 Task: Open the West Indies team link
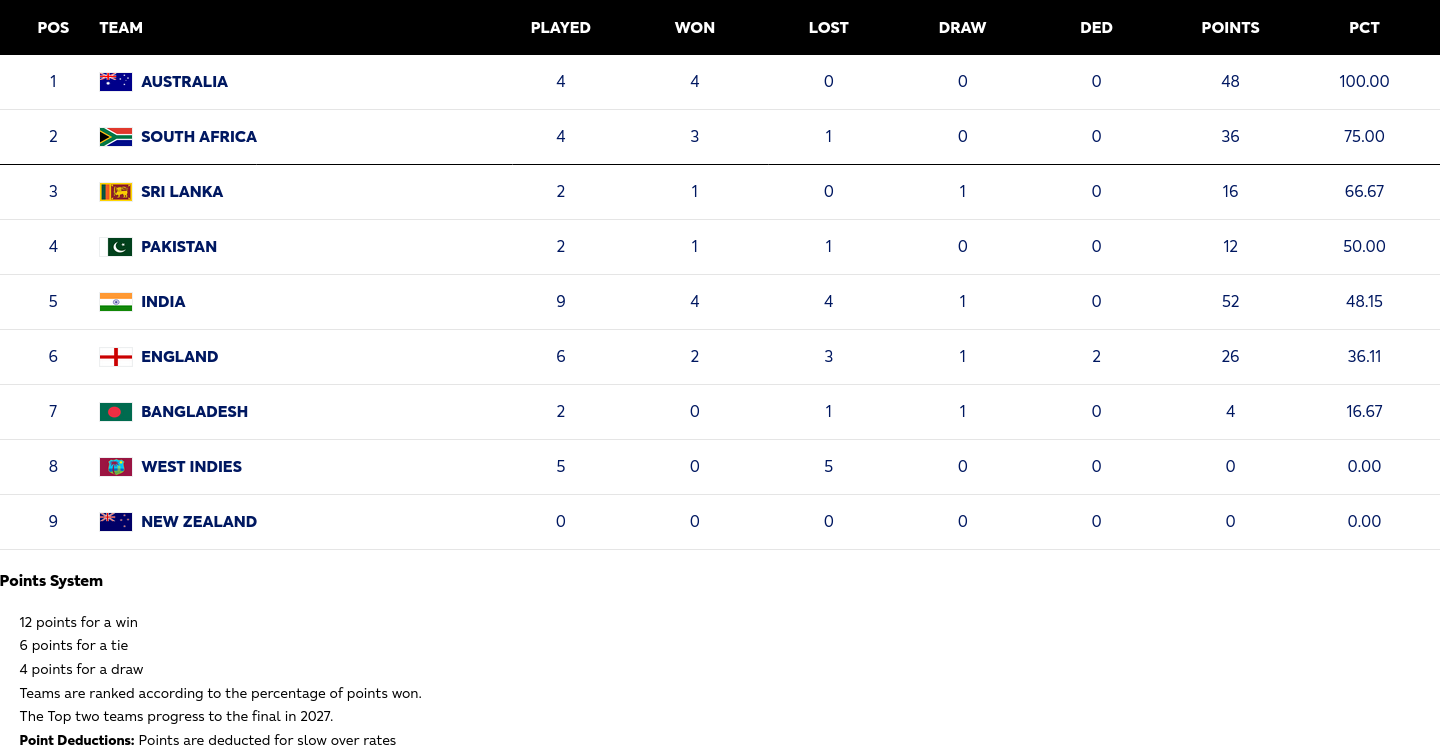click(191, 467)
